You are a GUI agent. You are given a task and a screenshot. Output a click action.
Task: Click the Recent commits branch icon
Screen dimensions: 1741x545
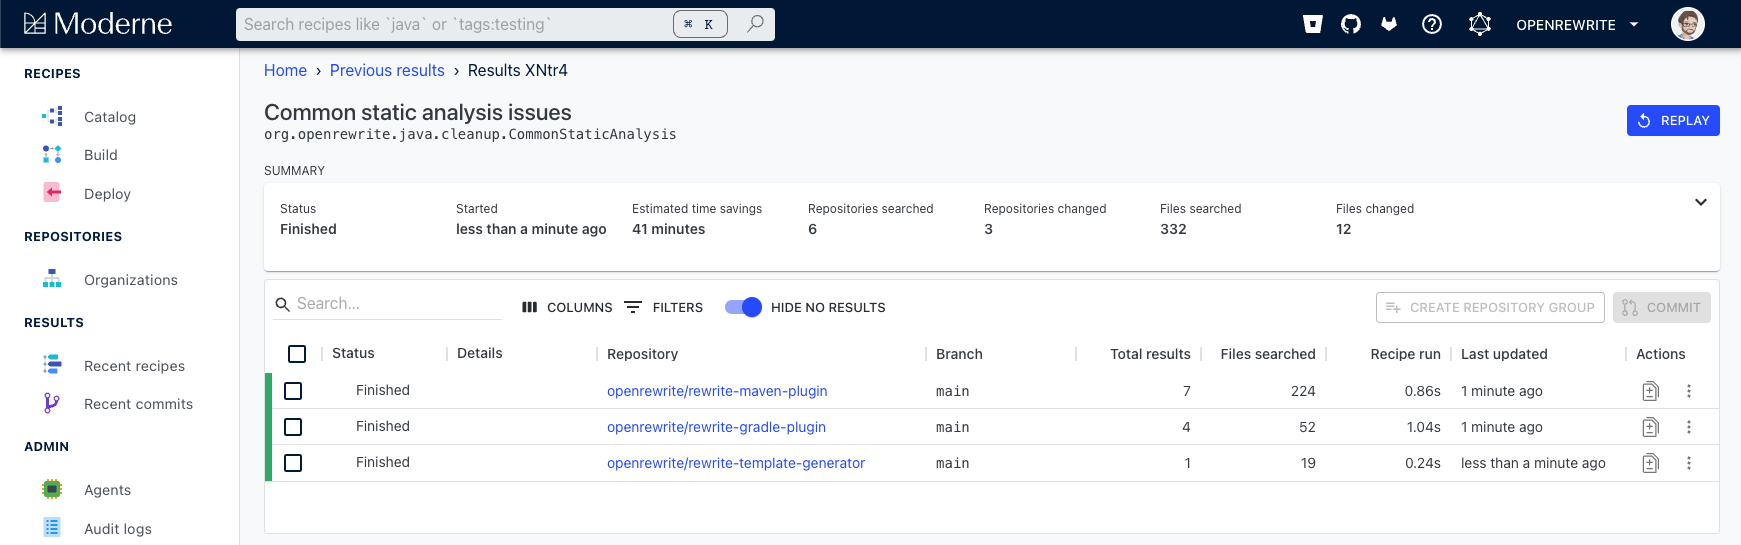(x=52, y=403)
